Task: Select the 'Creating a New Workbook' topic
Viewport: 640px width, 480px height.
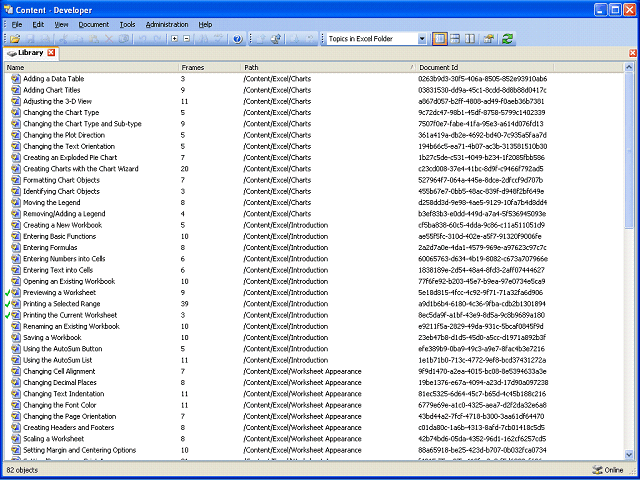Action: tap(62, 225)
